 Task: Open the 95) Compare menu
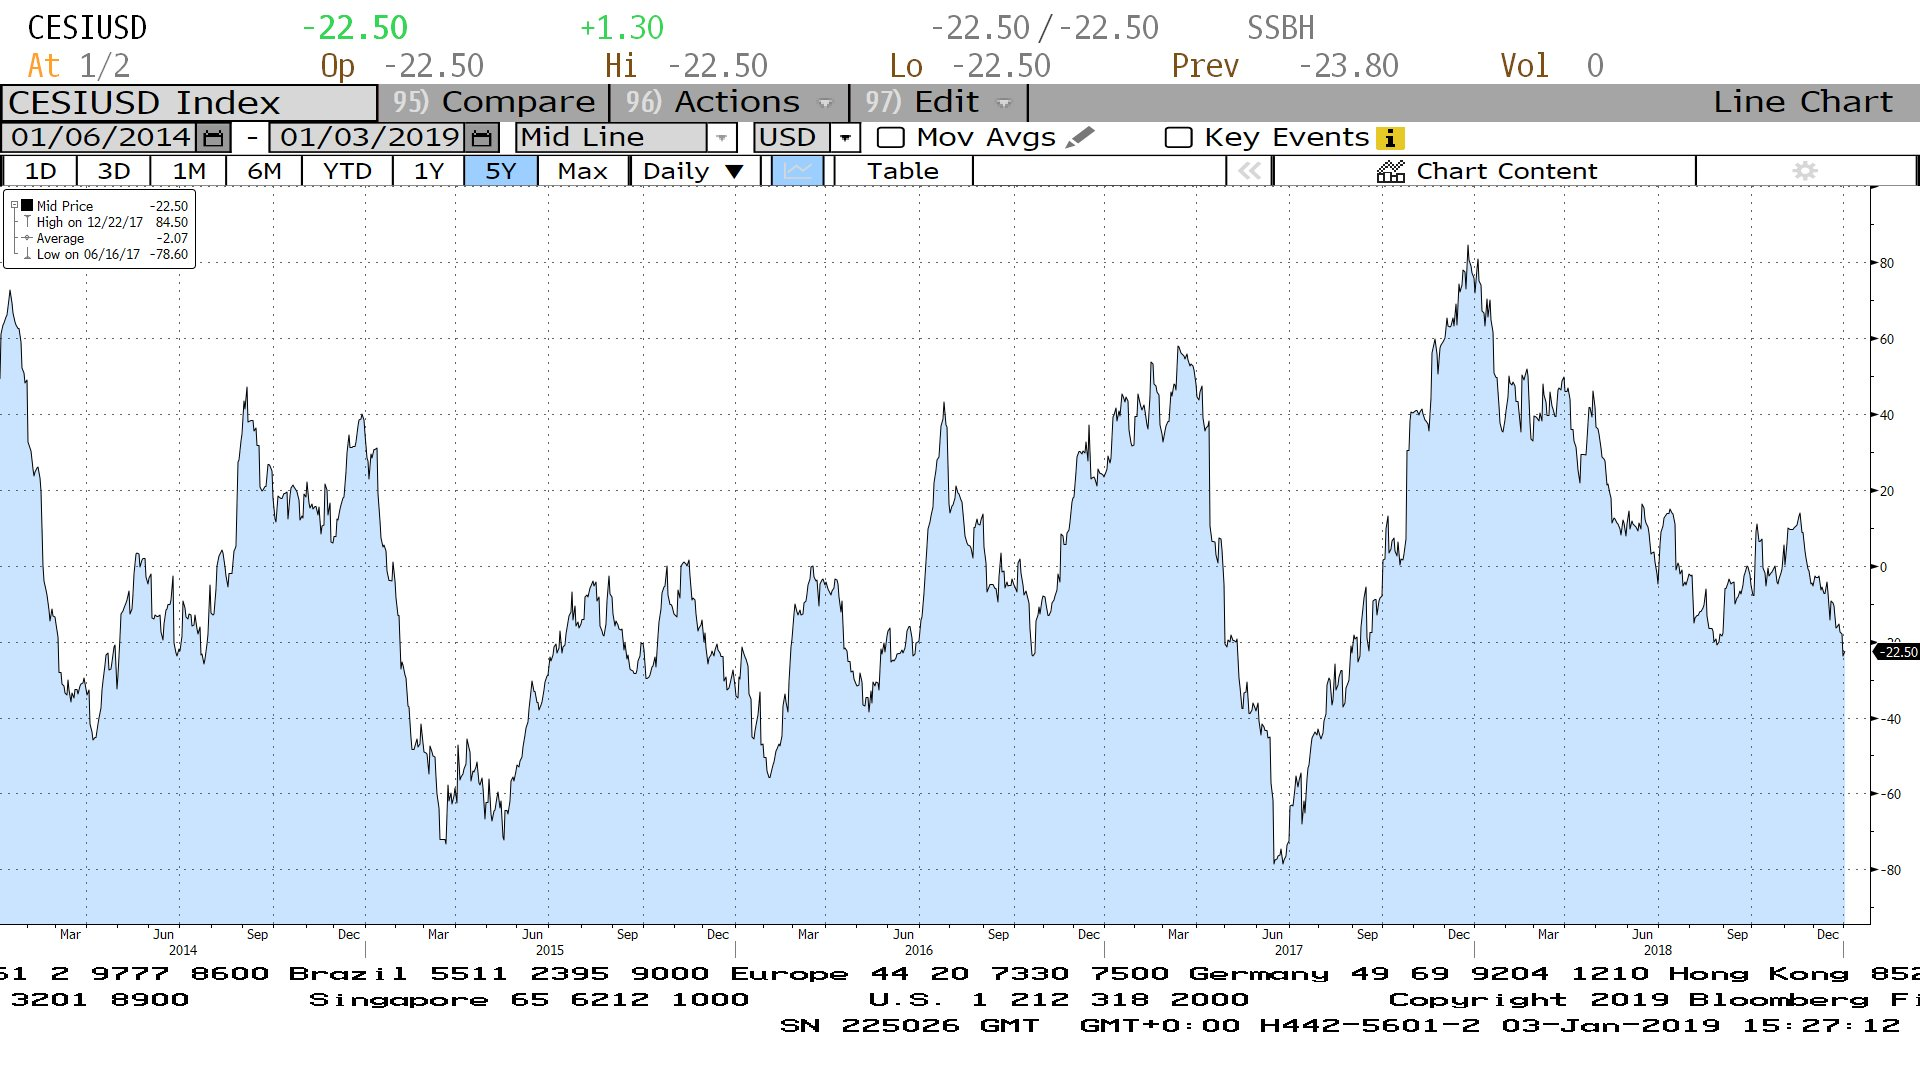tap(494, 103)
